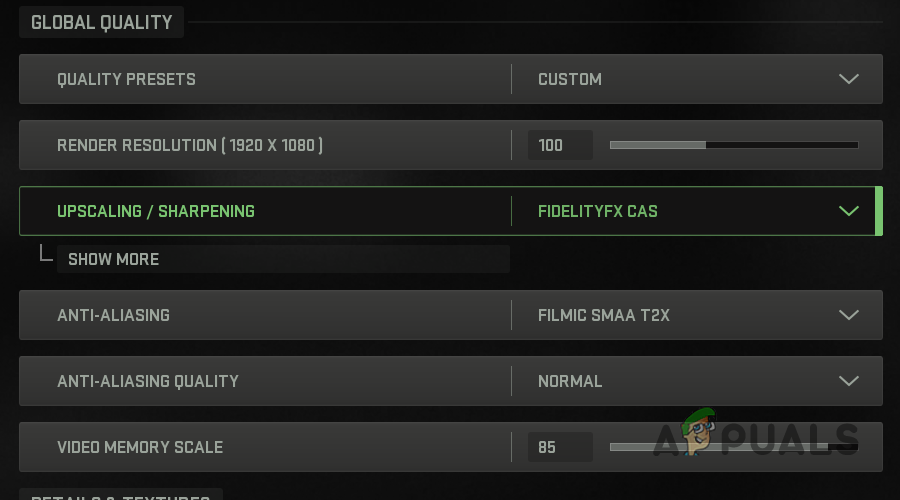Expand the Upscaling / Sharpening chevron
Image resolution: width=900 pixels, height=500 pixels.
click(x=848, y=211)
